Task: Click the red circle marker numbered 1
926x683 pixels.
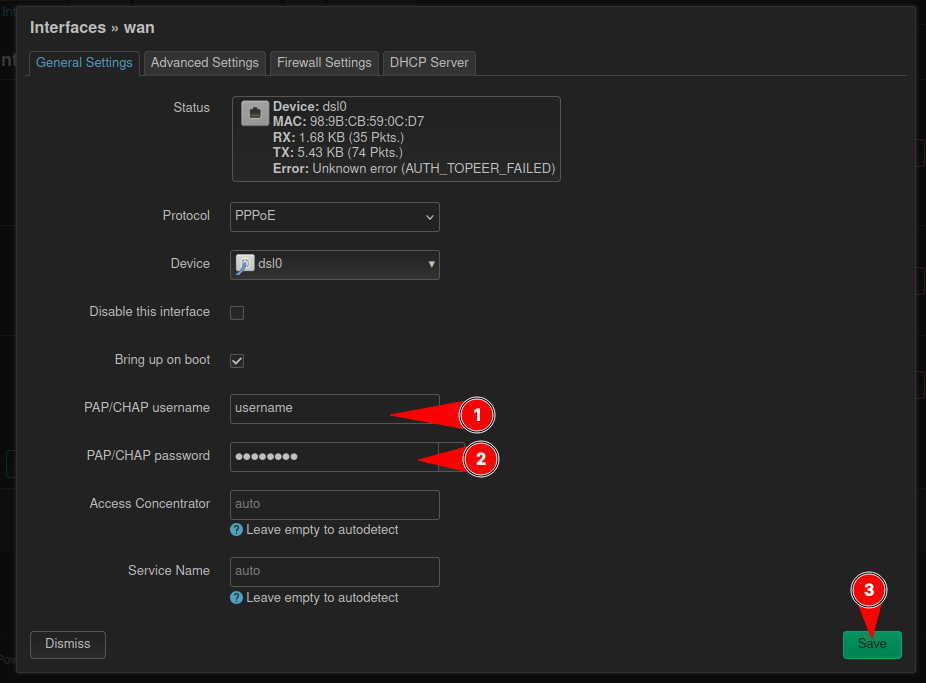Action: pos(477,414)
